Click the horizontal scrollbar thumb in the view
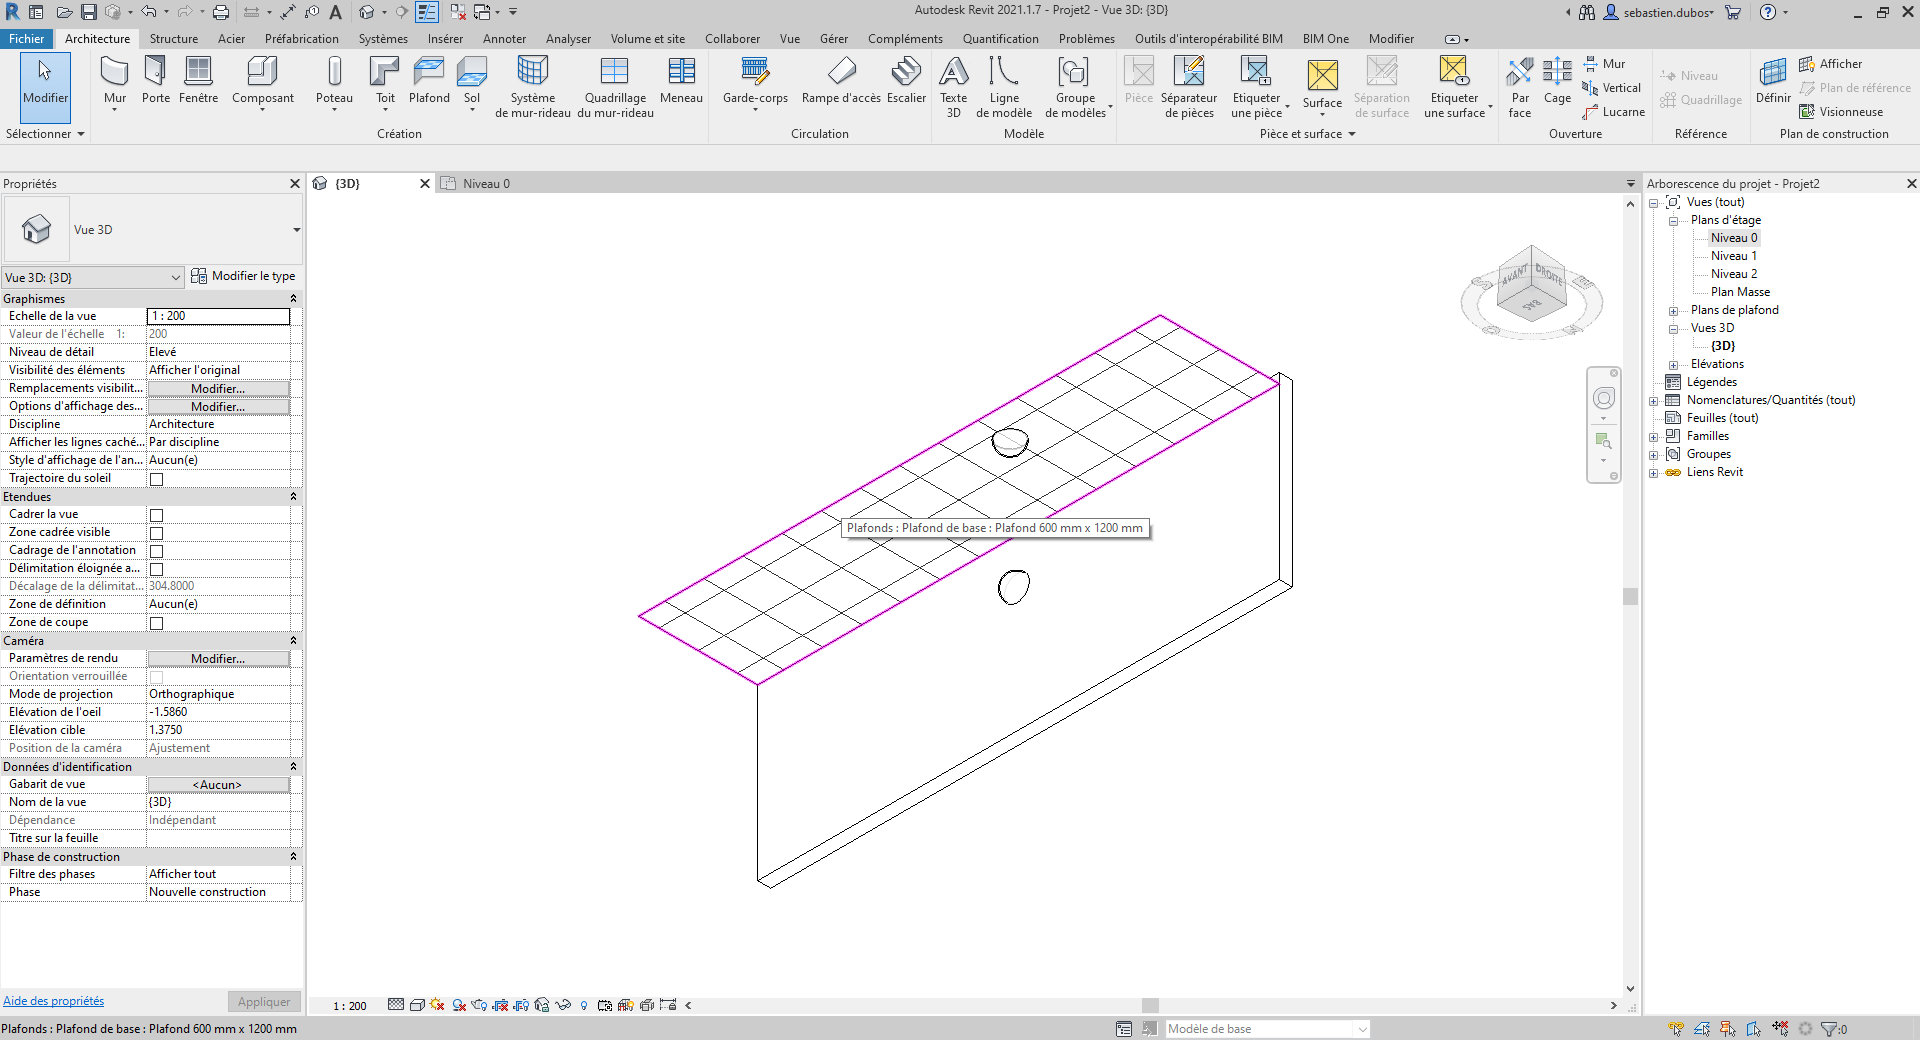Image resolution: width=1920 pixels, height=1040 pixels. [x=1150, y=1005]
